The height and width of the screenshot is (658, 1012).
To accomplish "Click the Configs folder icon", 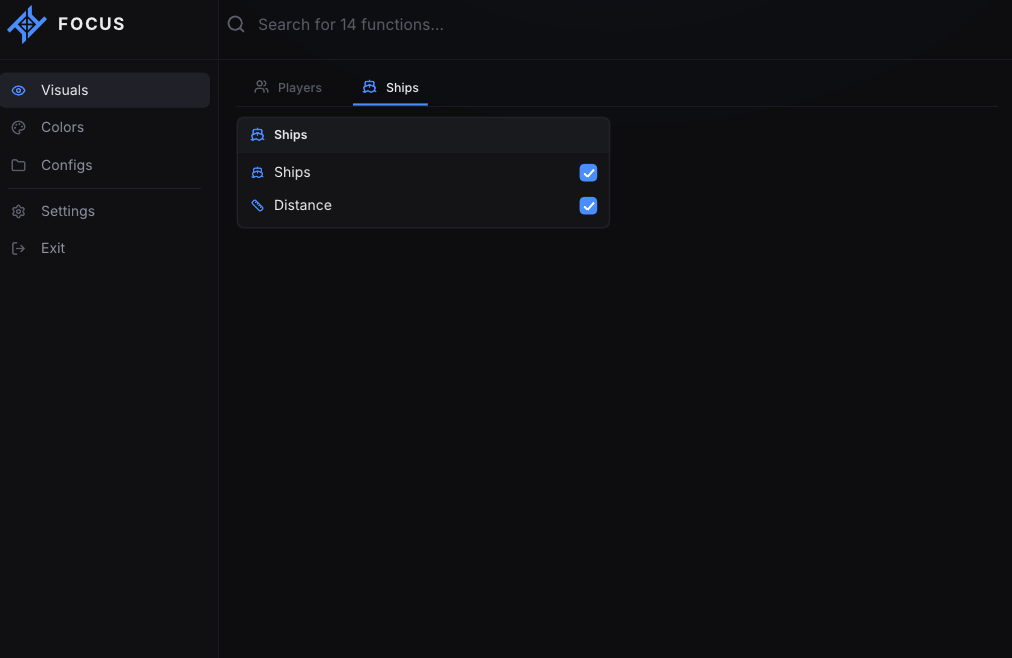I will point(19,165).
